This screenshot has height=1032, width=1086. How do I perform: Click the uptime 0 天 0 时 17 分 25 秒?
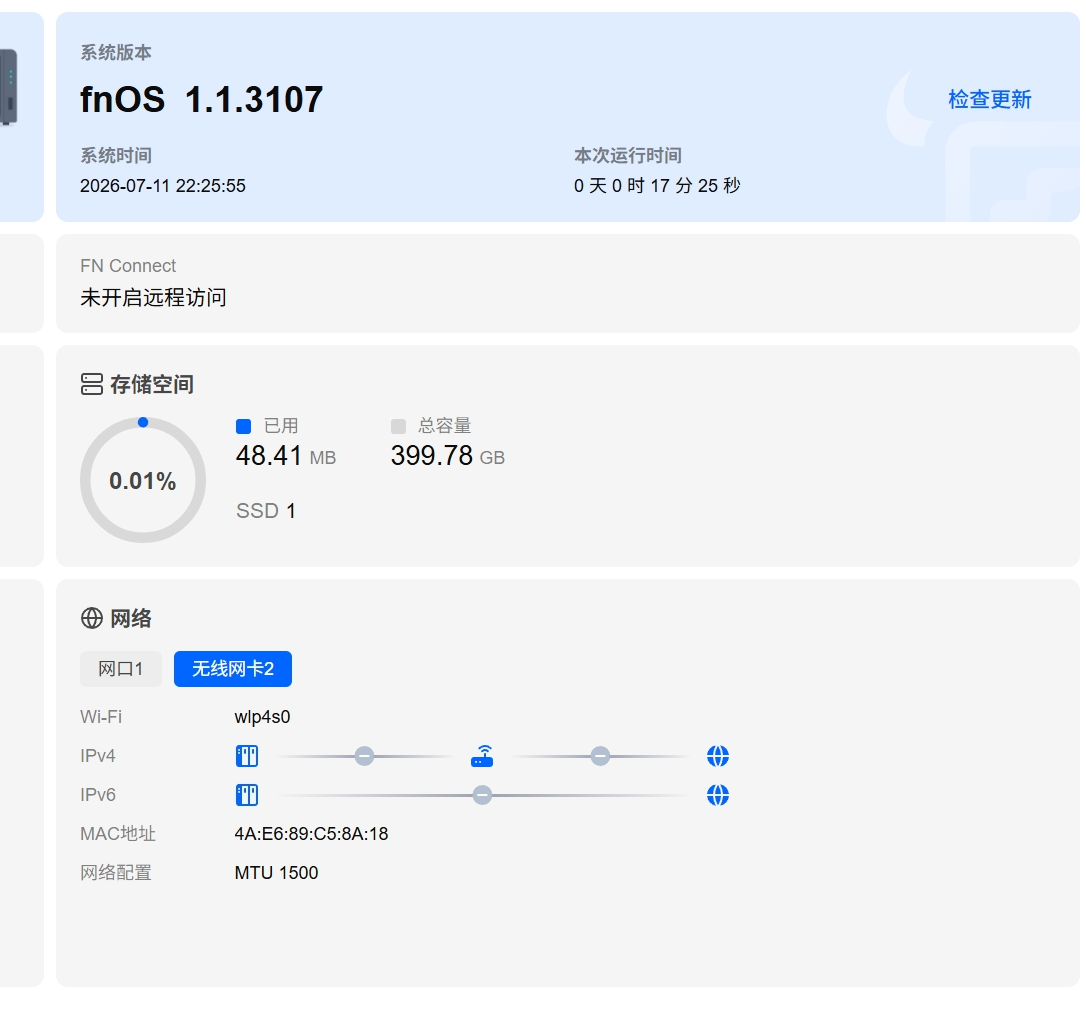click(x=657, y=186)
